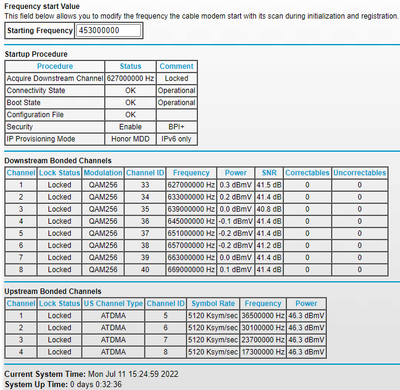The height and width of the screenshot is (390, 400).
Task: Click the upstream Power column header
Action: point(306,303)
